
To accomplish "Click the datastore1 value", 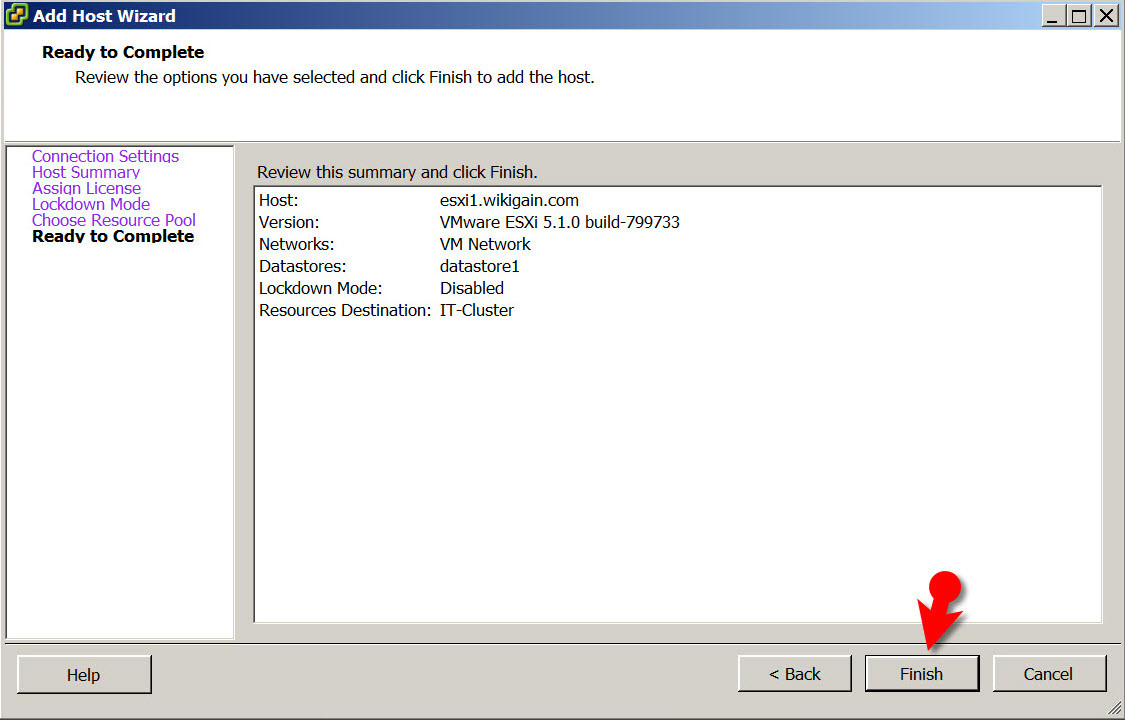I will tap(479, 267).
